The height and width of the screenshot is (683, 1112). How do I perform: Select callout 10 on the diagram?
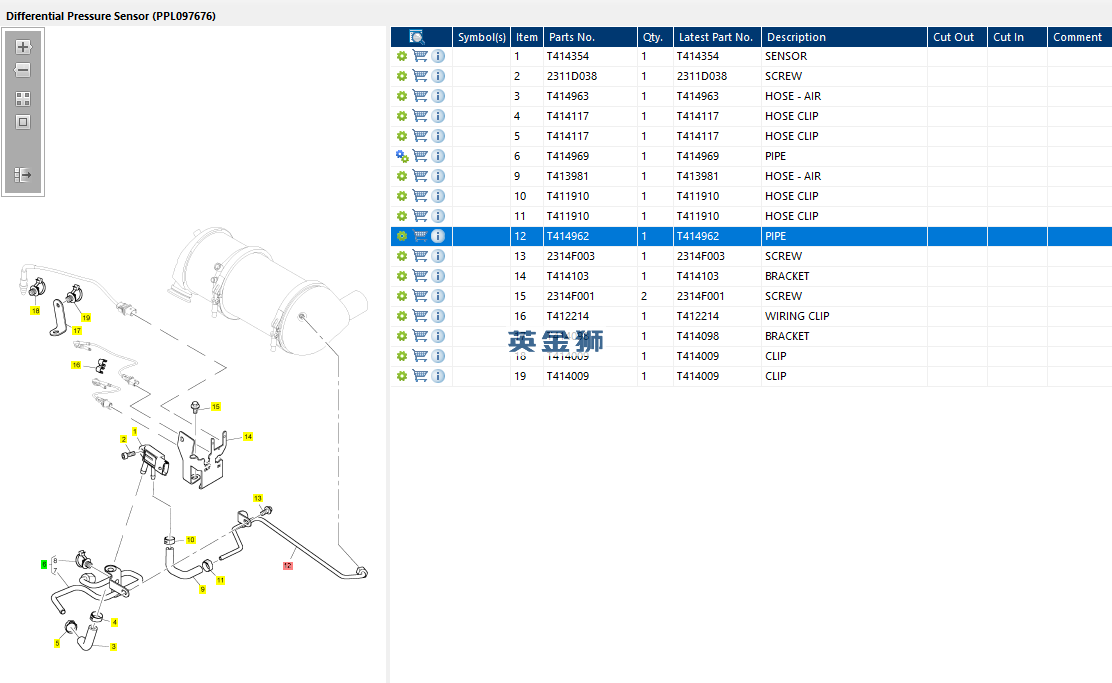coord(190,540)
